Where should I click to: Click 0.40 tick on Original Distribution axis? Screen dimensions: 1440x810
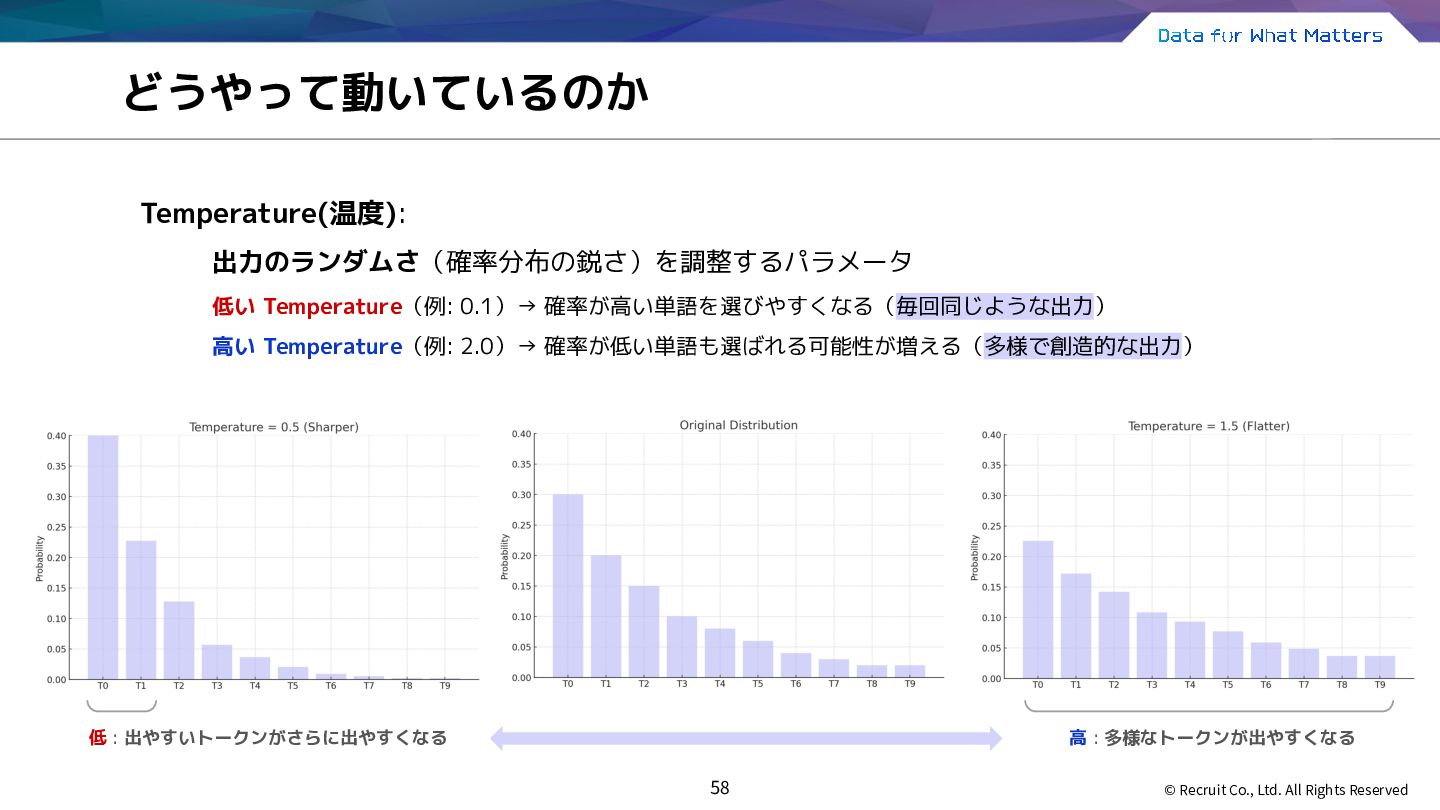(x=522, y=434)
